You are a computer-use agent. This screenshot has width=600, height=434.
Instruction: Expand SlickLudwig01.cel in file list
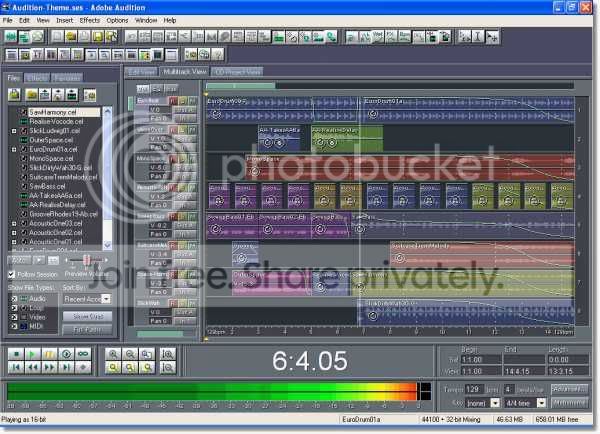coord(14,131)
